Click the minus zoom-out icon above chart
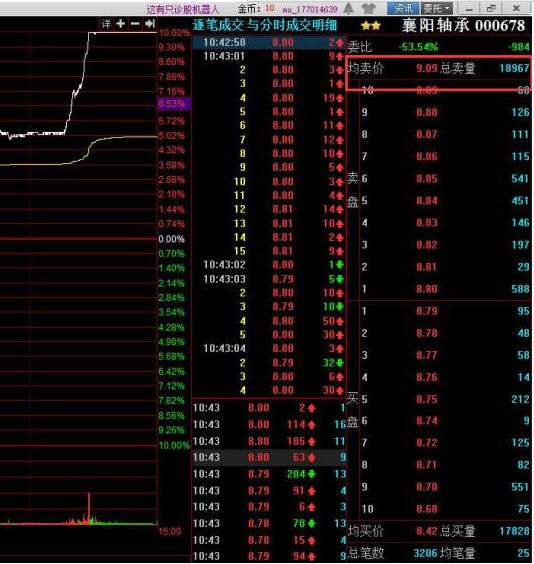534x564 pixels. [135, 24]
